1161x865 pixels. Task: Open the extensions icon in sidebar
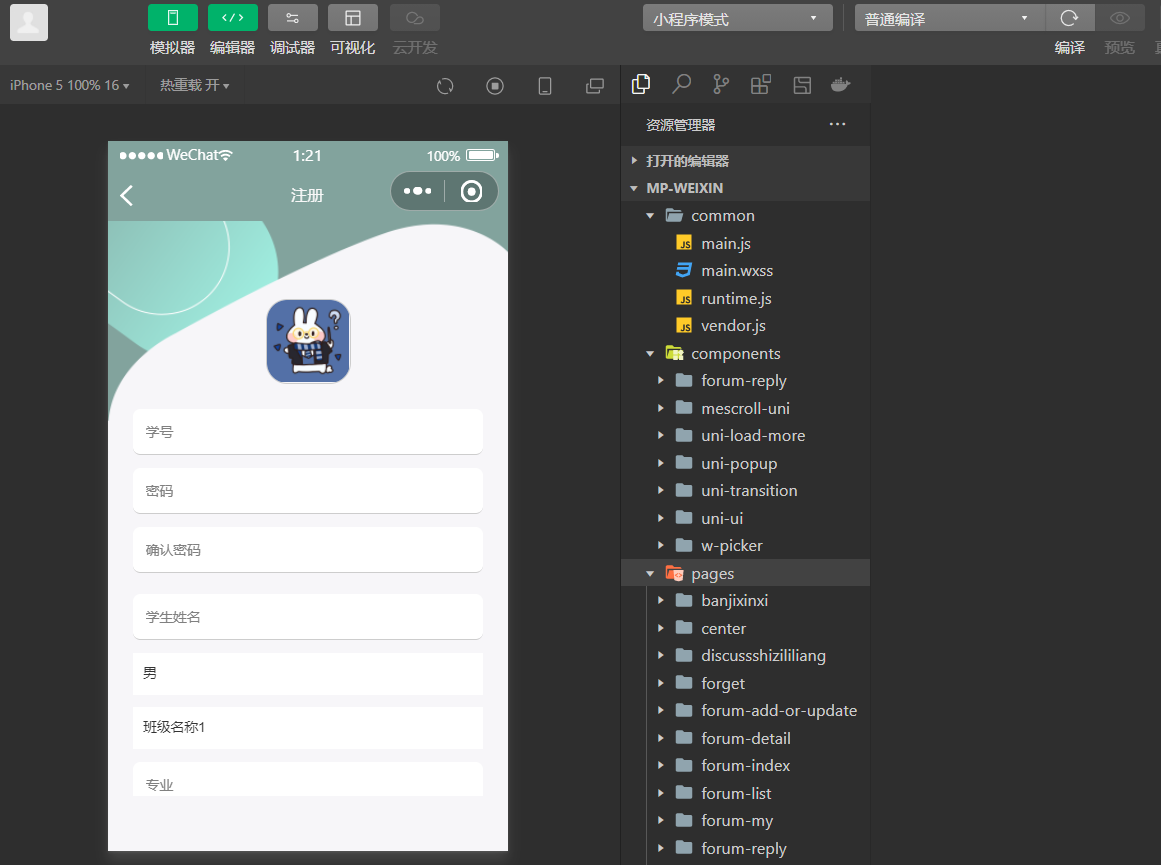tap(760, 84)
